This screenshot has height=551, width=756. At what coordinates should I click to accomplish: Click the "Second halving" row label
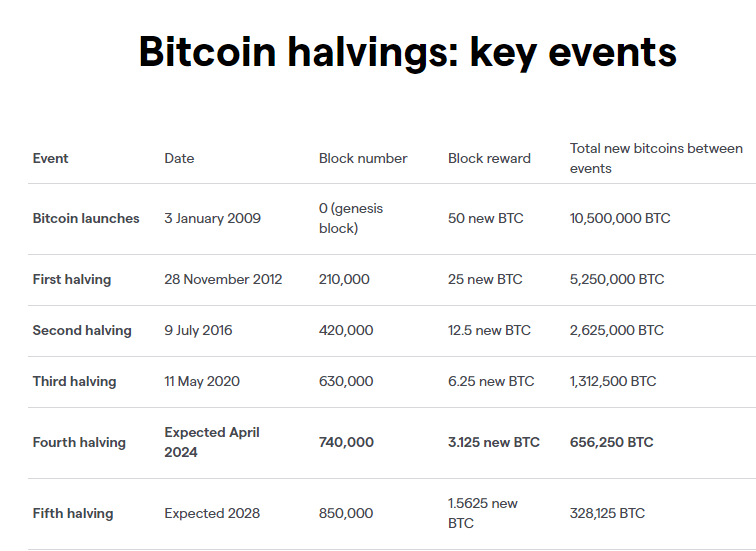[82, 330]
